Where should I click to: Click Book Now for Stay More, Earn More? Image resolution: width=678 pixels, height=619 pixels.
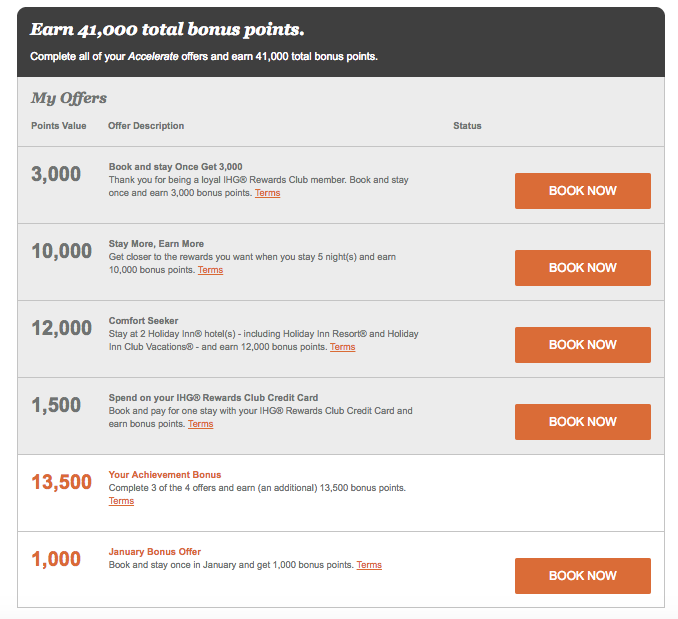(582, 268)
